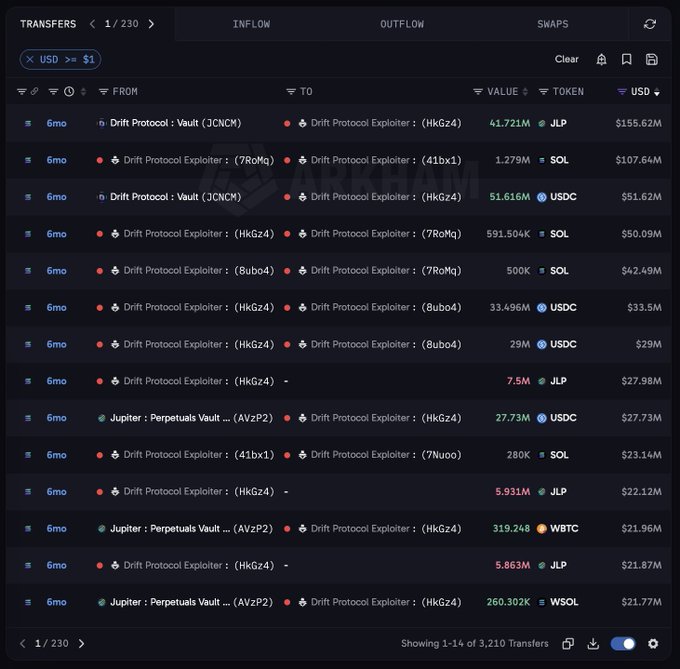The image size is (680, 669).
Task: Click the top page number 1 / 230
Action: click(x=122, y=24)
